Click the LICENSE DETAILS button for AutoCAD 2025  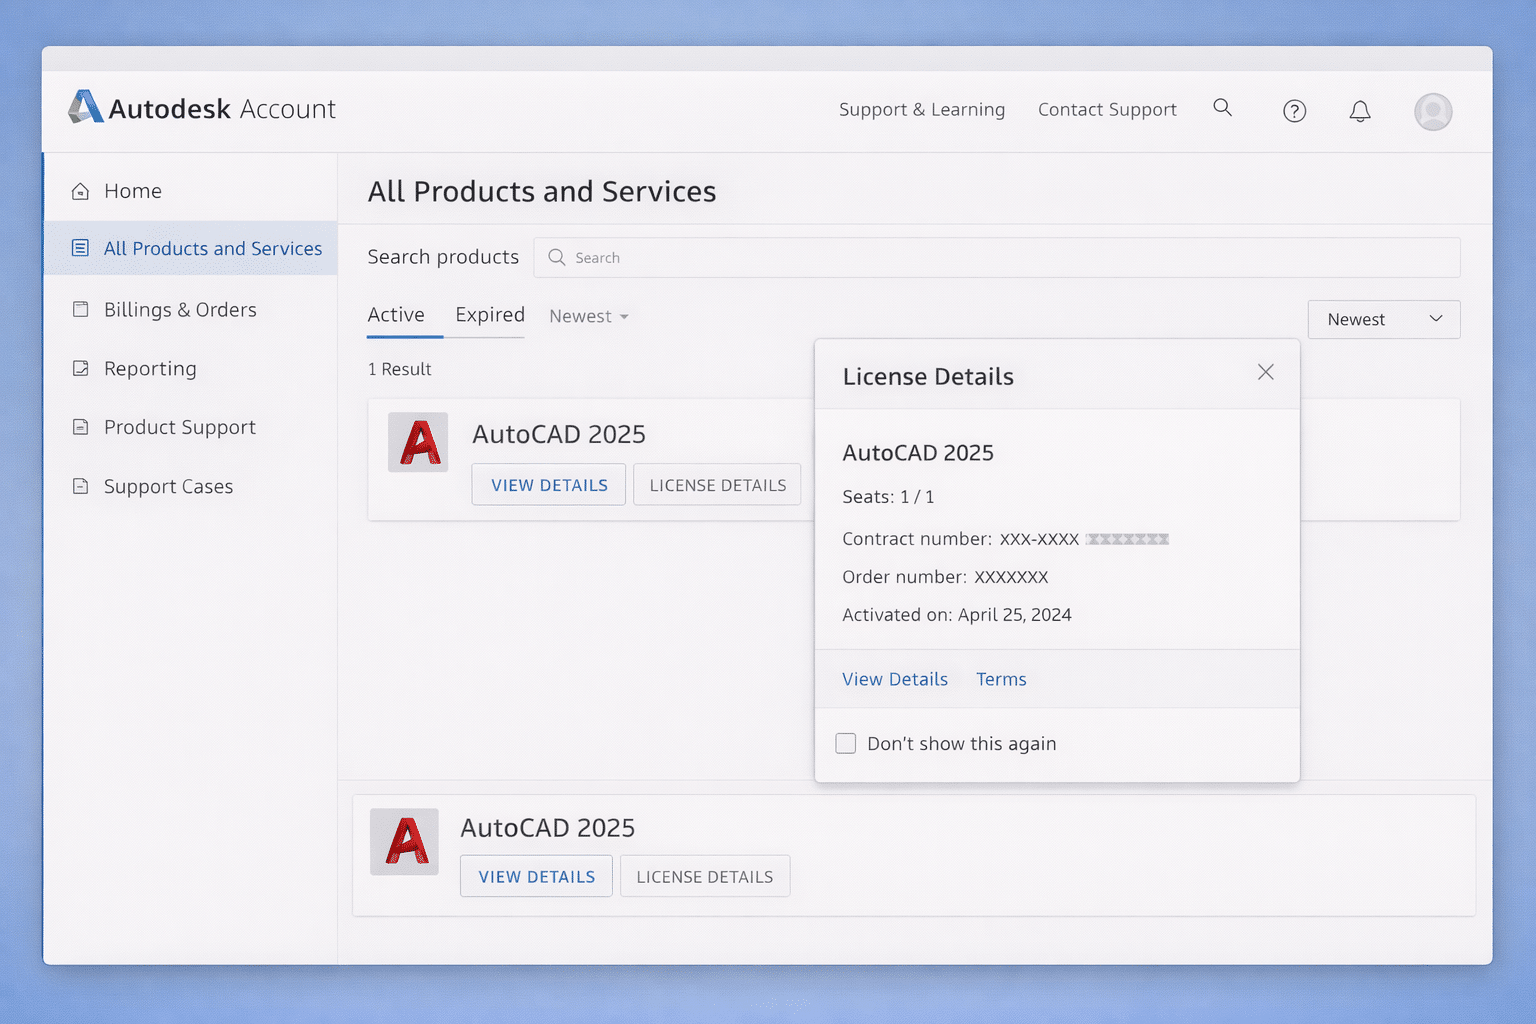click(717, 484)
